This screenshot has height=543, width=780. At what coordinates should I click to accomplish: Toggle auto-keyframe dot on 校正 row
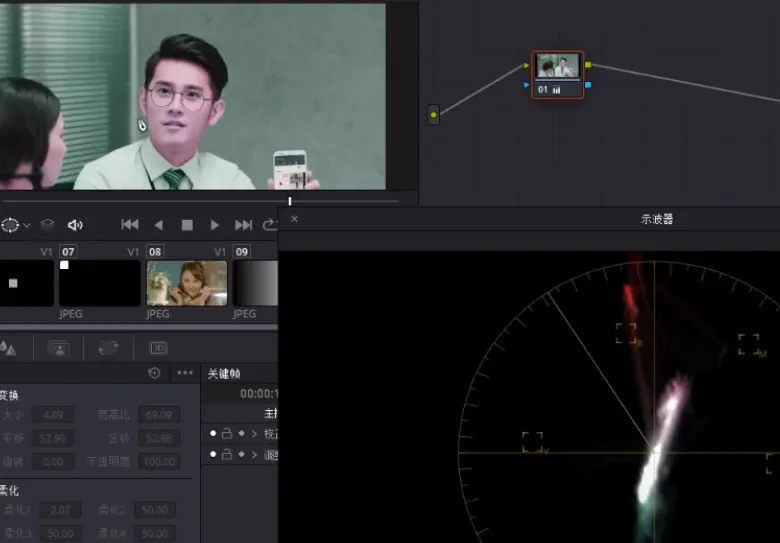click(x=213, y=434)
